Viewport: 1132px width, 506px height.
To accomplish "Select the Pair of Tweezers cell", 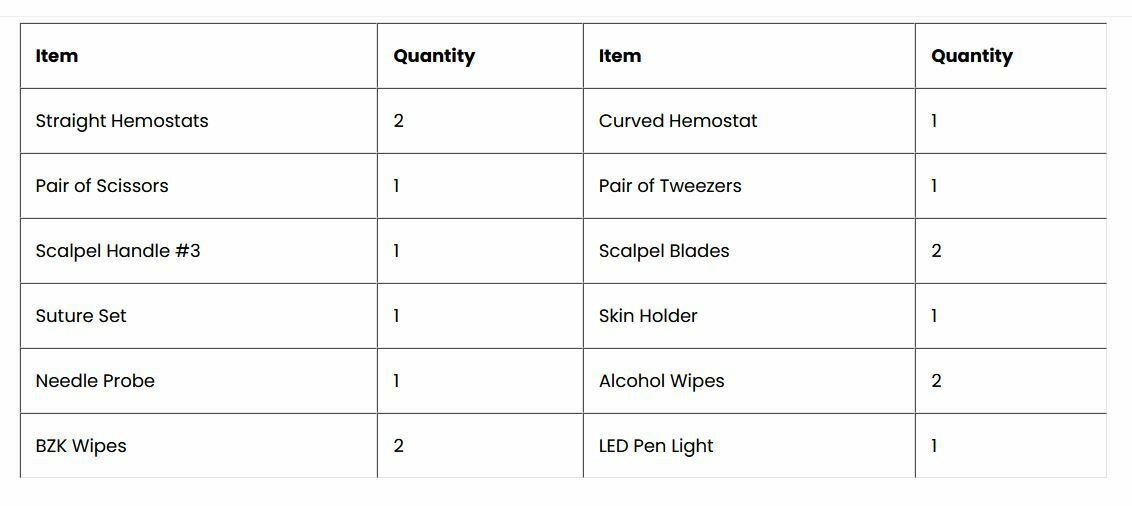I will [749, 186].
